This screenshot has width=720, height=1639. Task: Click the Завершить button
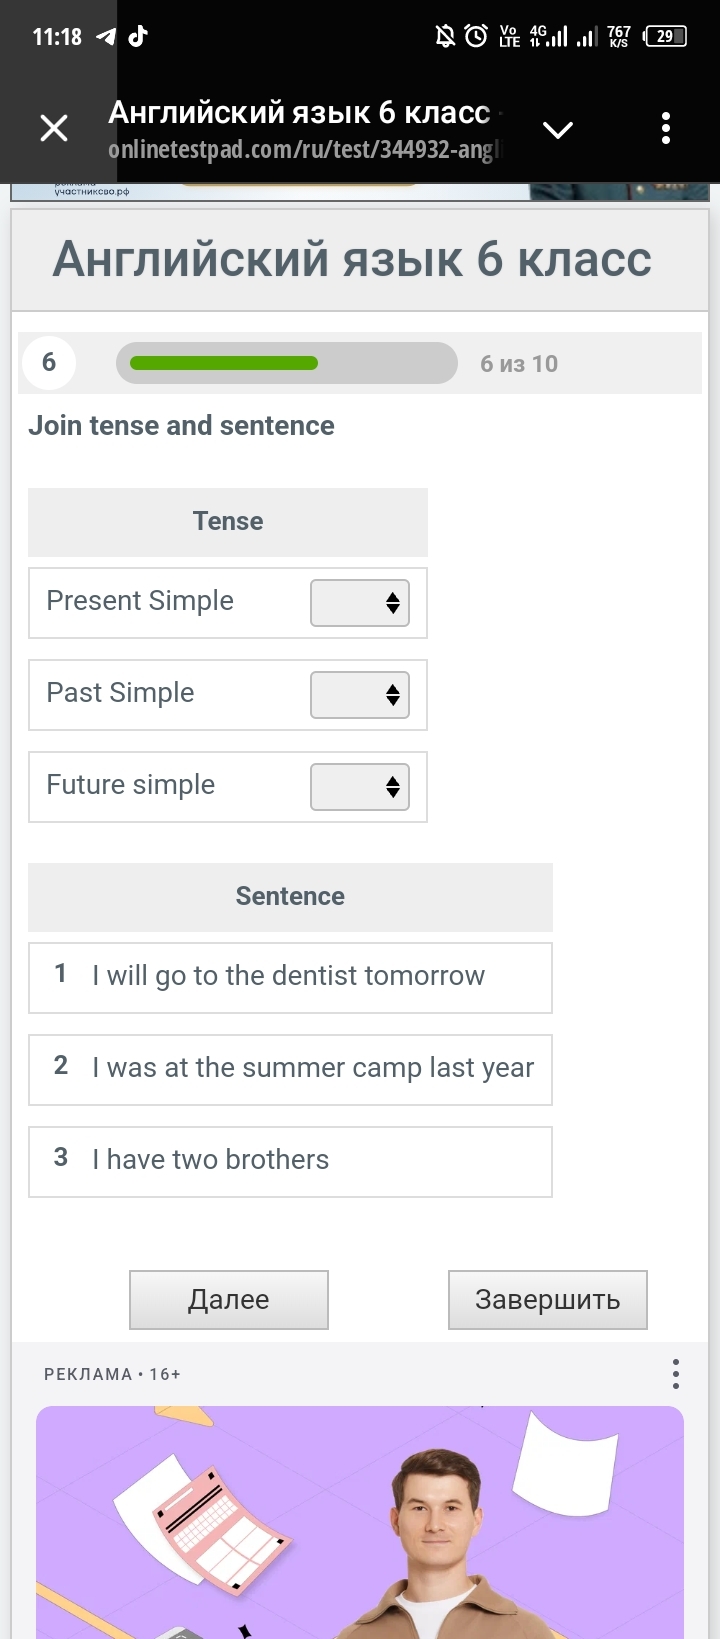tap(548, 1300)
